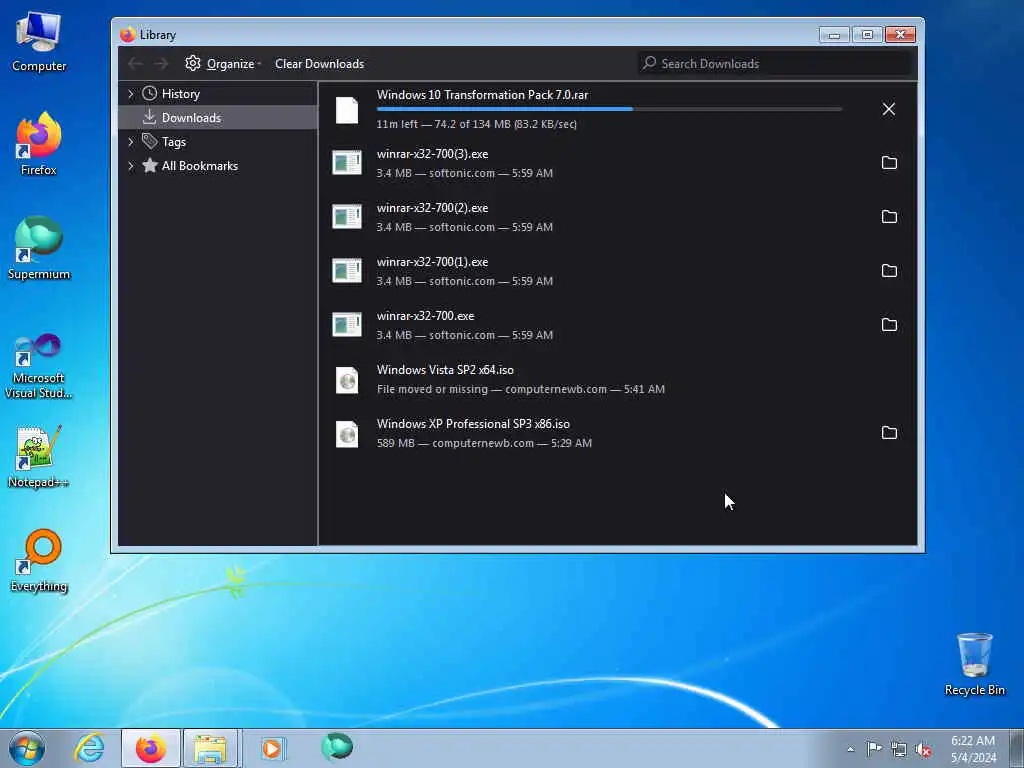The height and width of the screenshot is (768, 1024).
Task: Click the Windows XP Professional disc icon
Action: point(347,434)
